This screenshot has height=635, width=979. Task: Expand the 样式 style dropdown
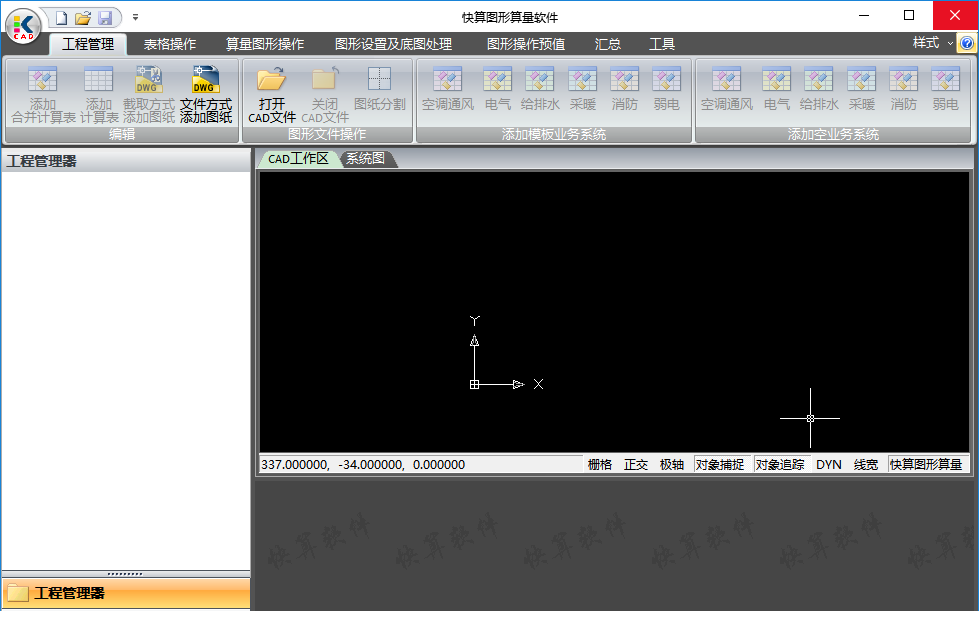tap(932, 43)
